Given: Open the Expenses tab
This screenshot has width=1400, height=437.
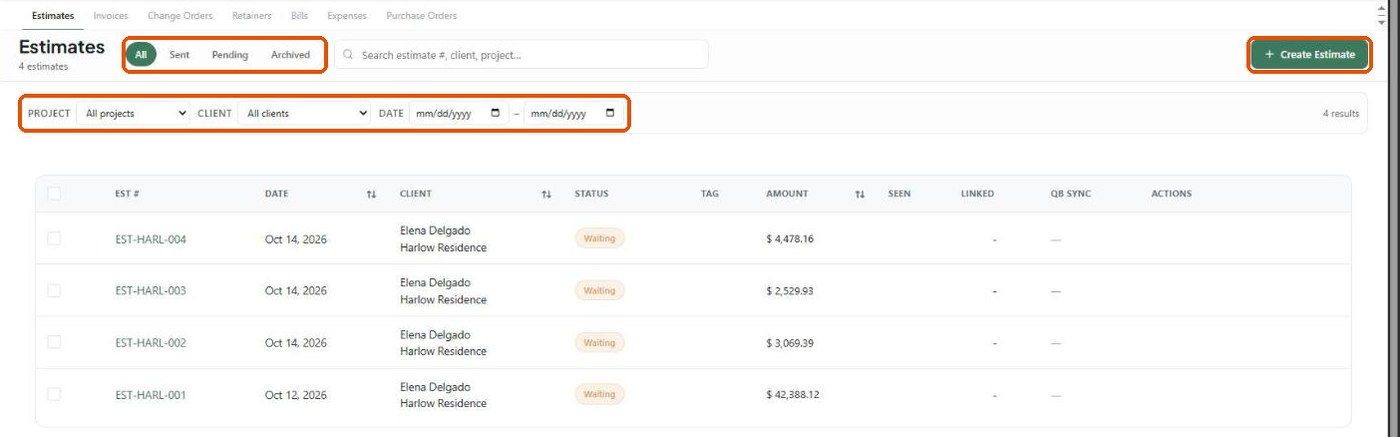Looking at the screenshot, I should 347,16.
